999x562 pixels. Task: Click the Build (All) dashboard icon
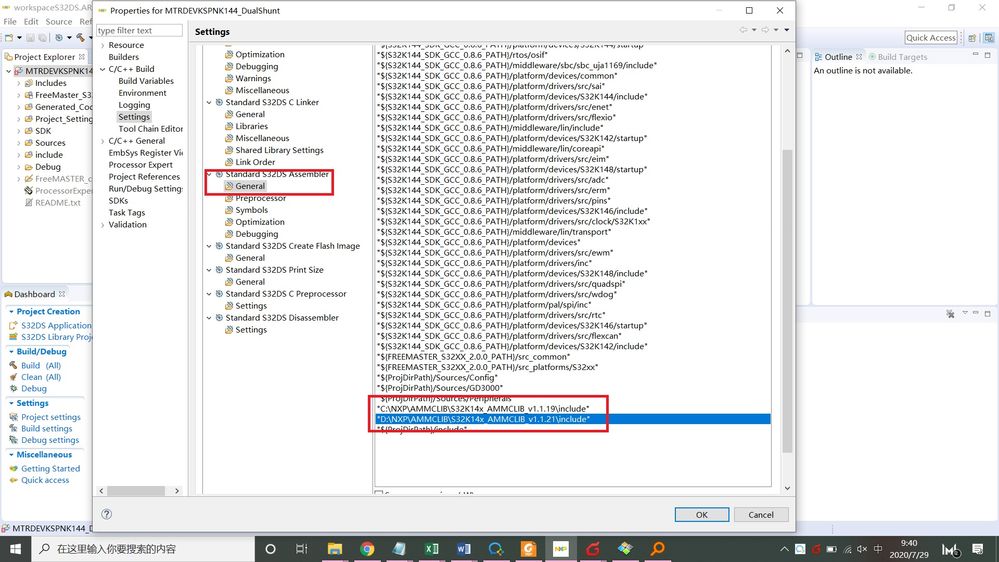click(13, 365)
